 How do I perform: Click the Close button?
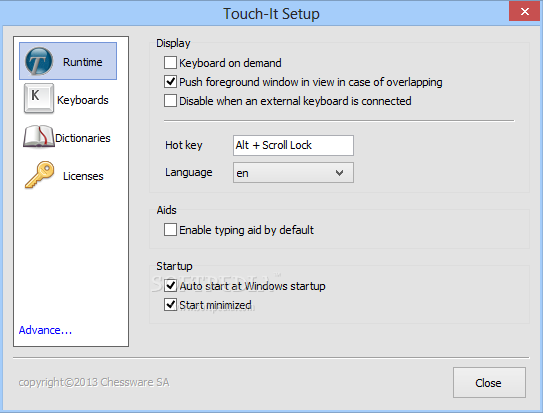[x=489, y=383]
